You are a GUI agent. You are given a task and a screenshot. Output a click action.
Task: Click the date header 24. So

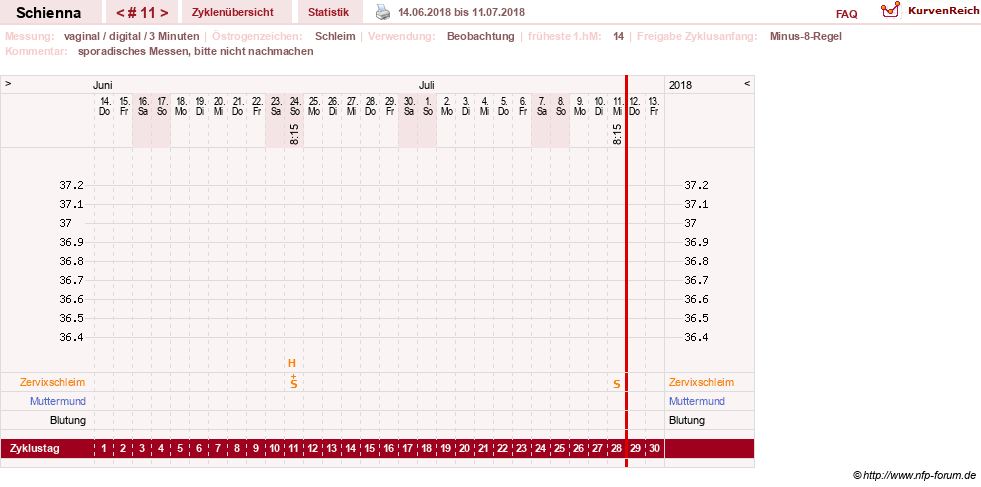(x=294, y=106)
